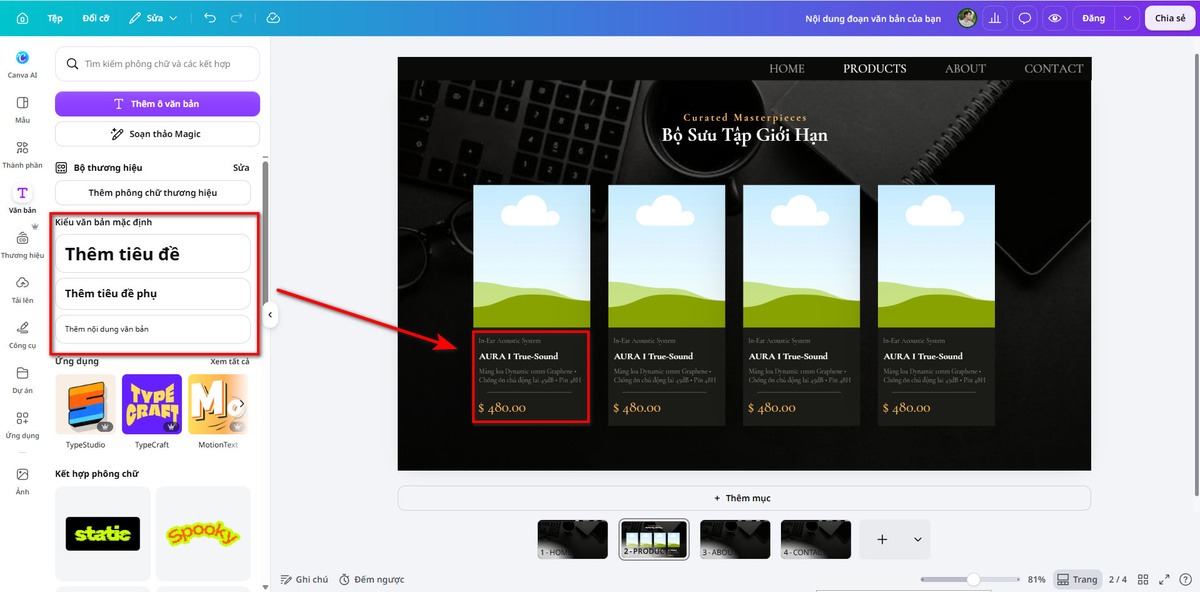1200x592 pixels.
Task: Select page thumbnail 3 - ABOUT
Action: click(x=735, y=539)
